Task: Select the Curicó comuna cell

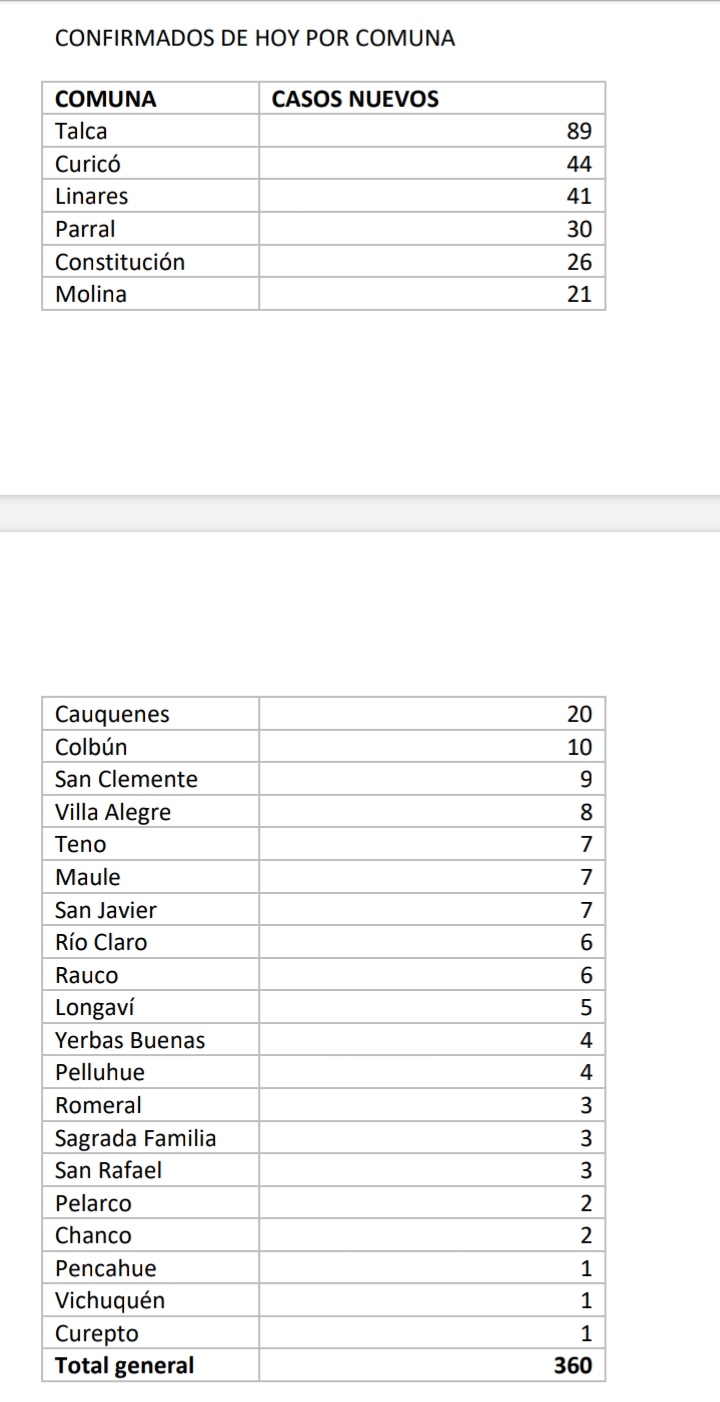Action: click(150, 164)
